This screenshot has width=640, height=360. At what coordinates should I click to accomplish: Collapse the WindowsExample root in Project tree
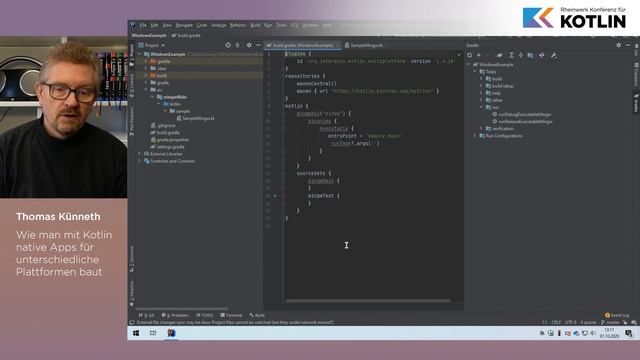tap(140, 54)
